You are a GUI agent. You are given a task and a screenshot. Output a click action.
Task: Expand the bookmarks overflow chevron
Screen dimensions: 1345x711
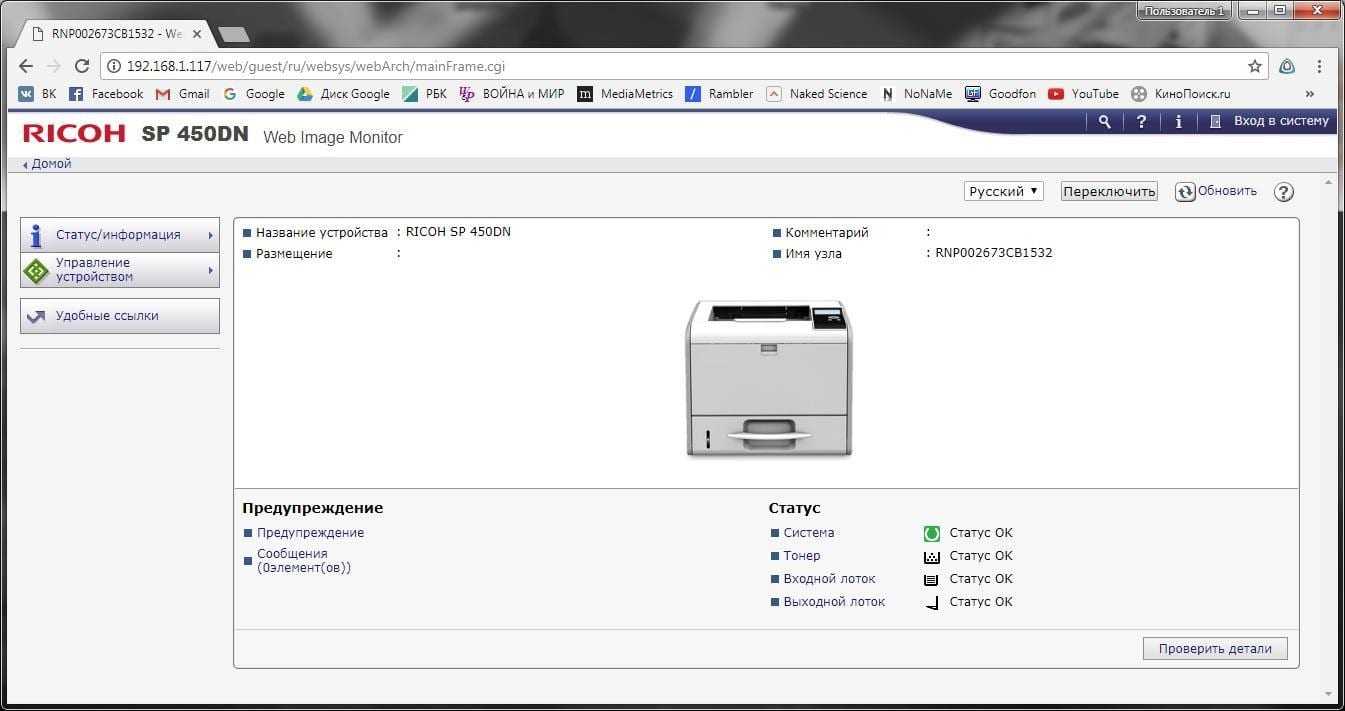(1310, 94)
